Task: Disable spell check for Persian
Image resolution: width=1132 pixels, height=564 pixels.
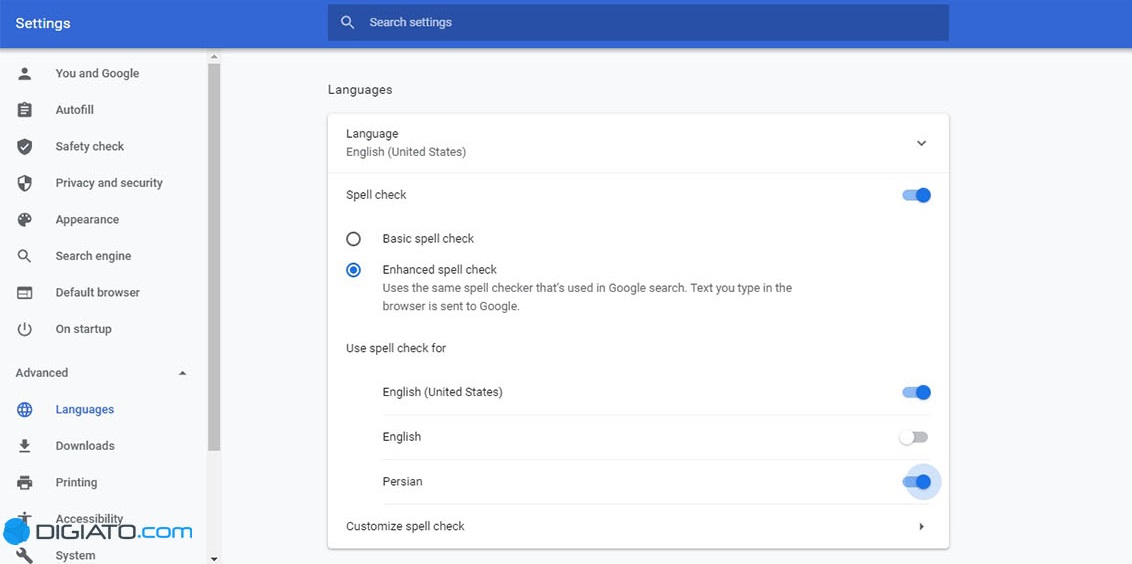Action: (x=916, y=482)
